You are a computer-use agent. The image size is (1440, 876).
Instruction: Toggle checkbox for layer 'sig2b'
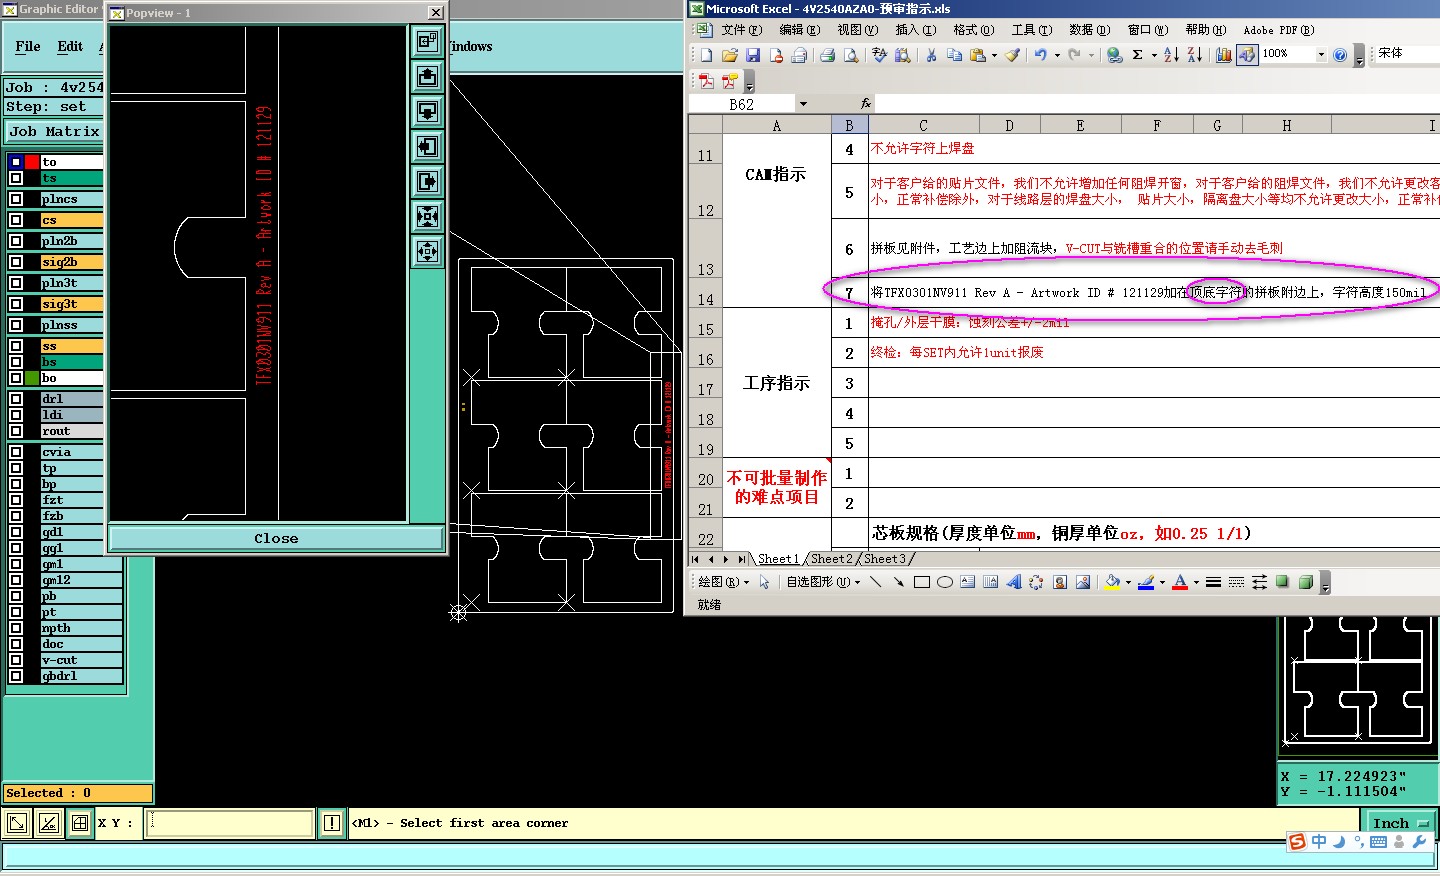(x=16, y=262)
